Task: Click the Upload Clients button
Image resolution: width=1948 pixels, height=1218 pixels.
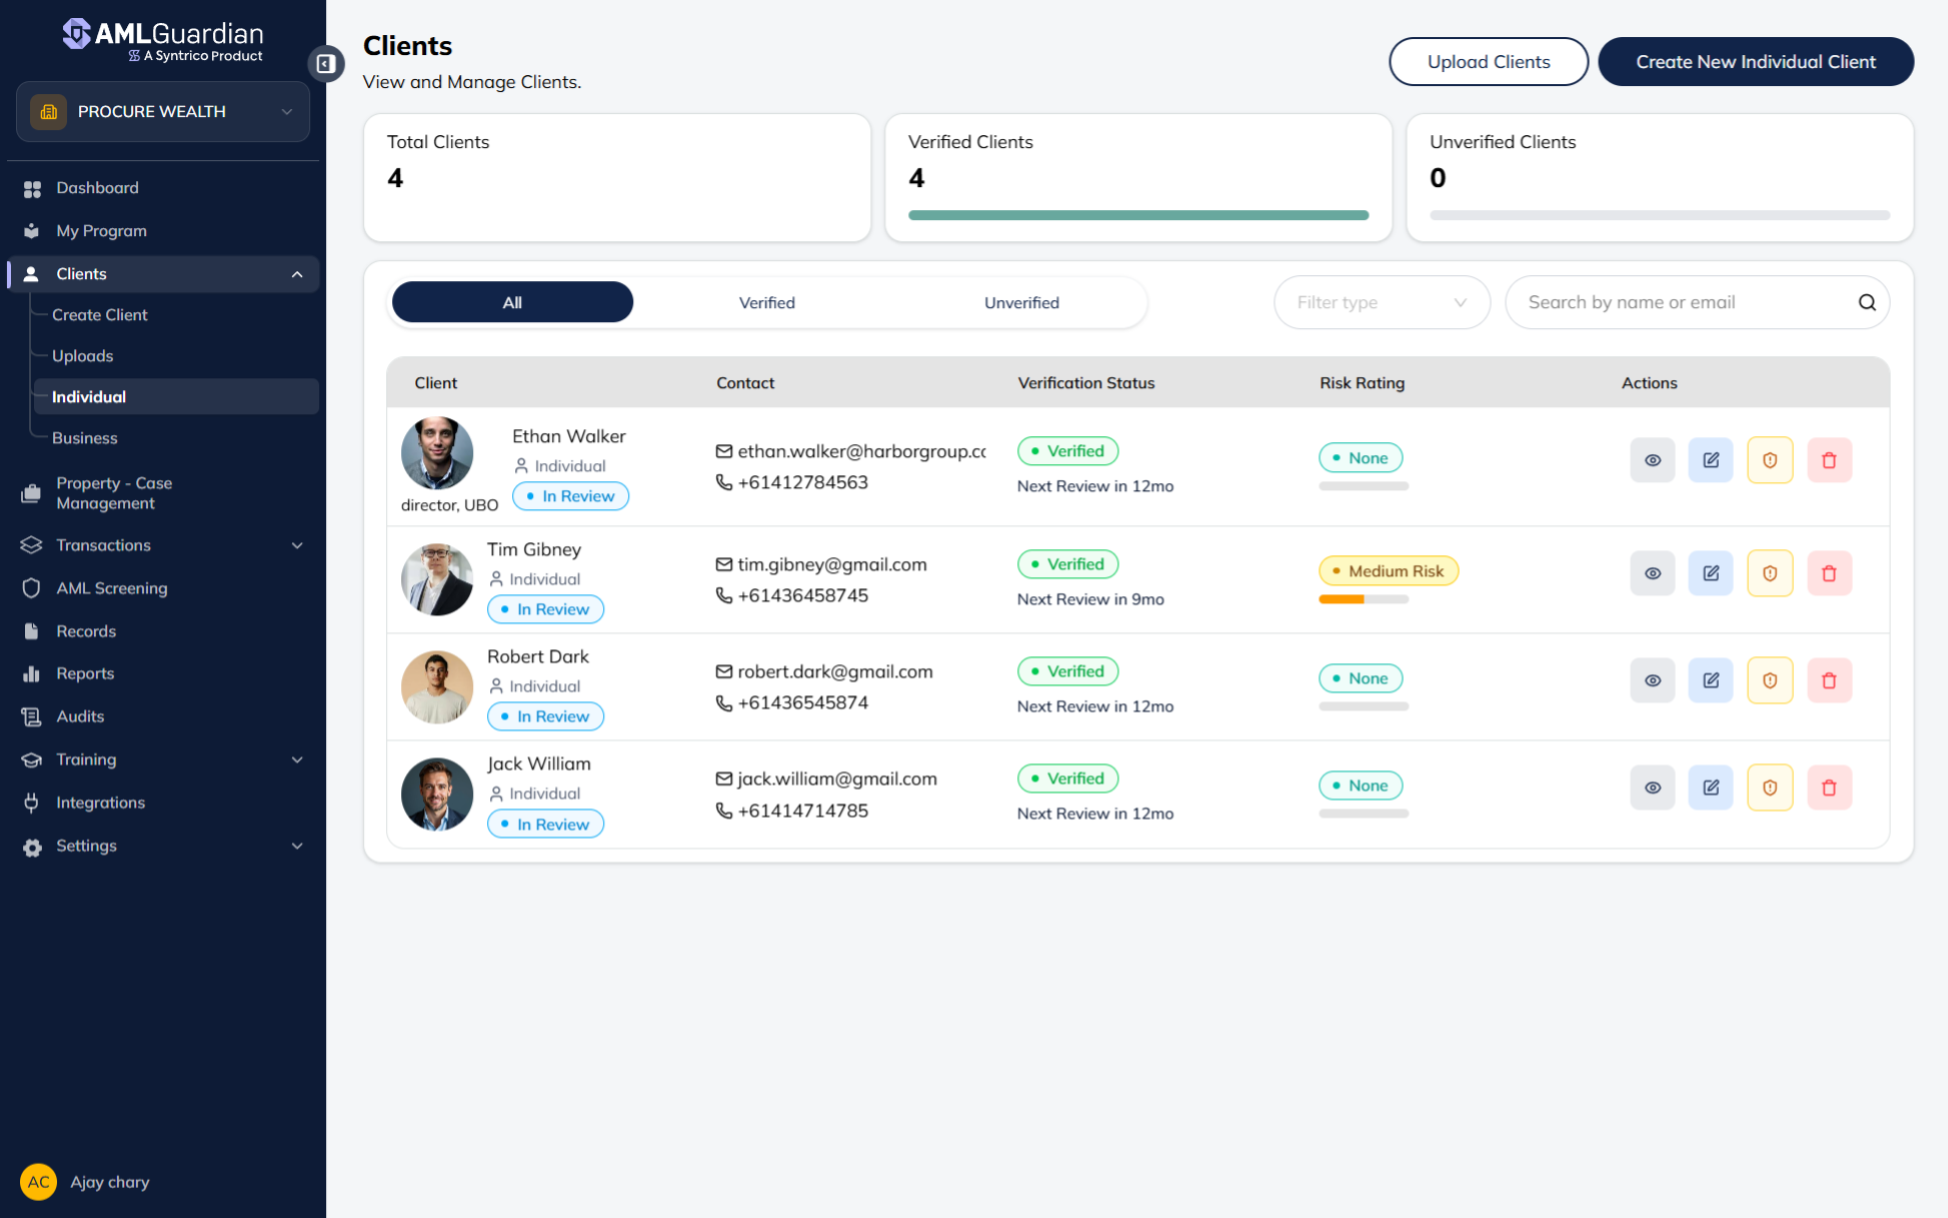Action: coord(1488,62)
